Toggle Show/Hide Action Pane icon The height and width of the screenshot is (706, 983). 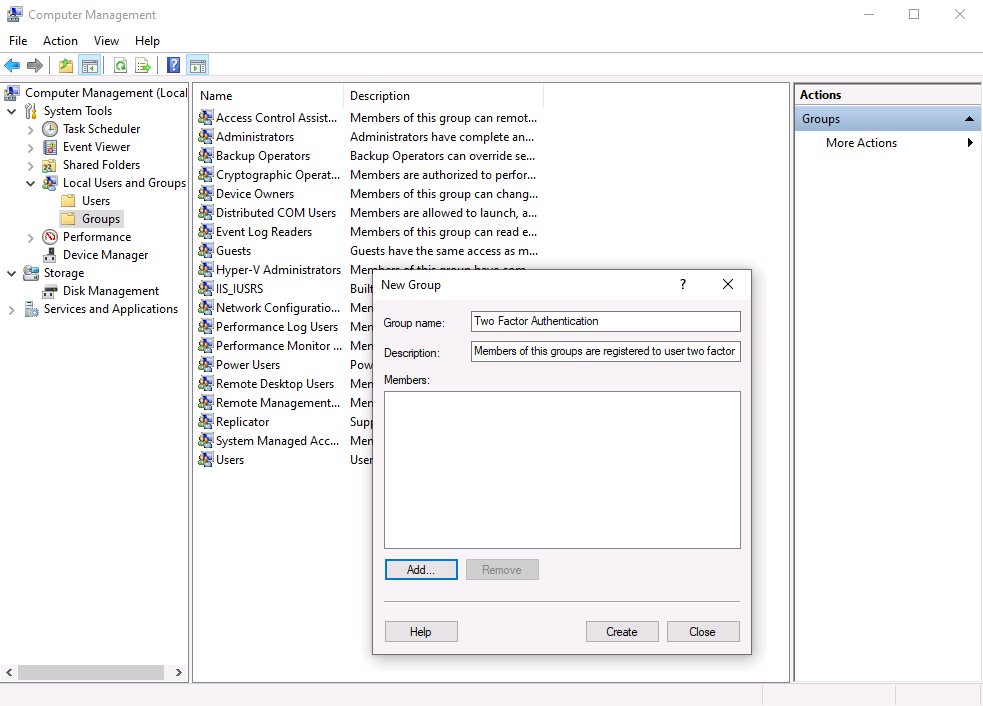tap(198, 66)
